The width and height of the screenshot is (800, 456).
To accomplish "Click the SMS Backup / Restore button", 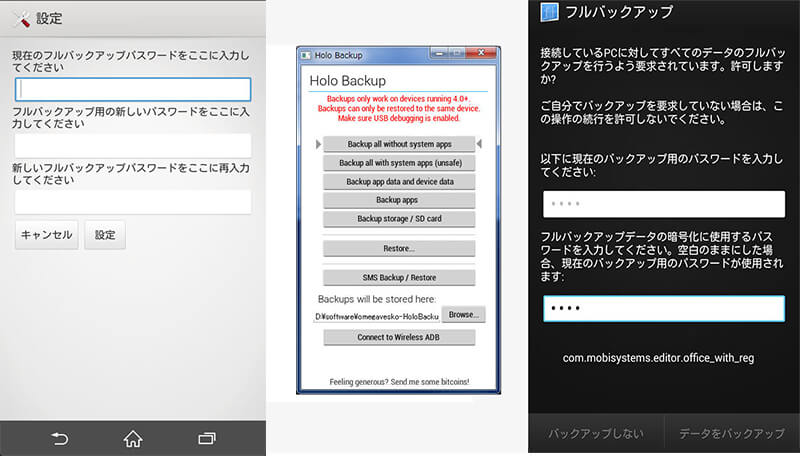I will tap(399, 277).
